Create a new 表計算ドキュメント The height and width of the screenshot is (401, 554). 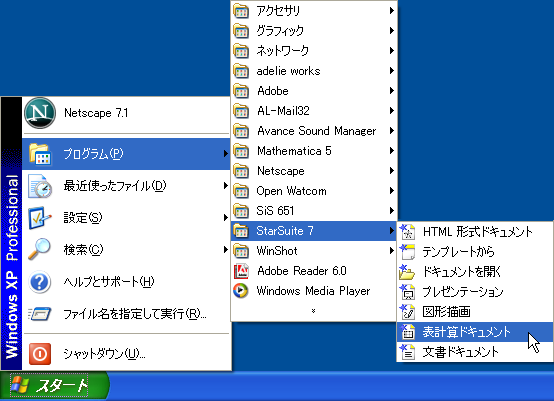click(x=475, y=332)
